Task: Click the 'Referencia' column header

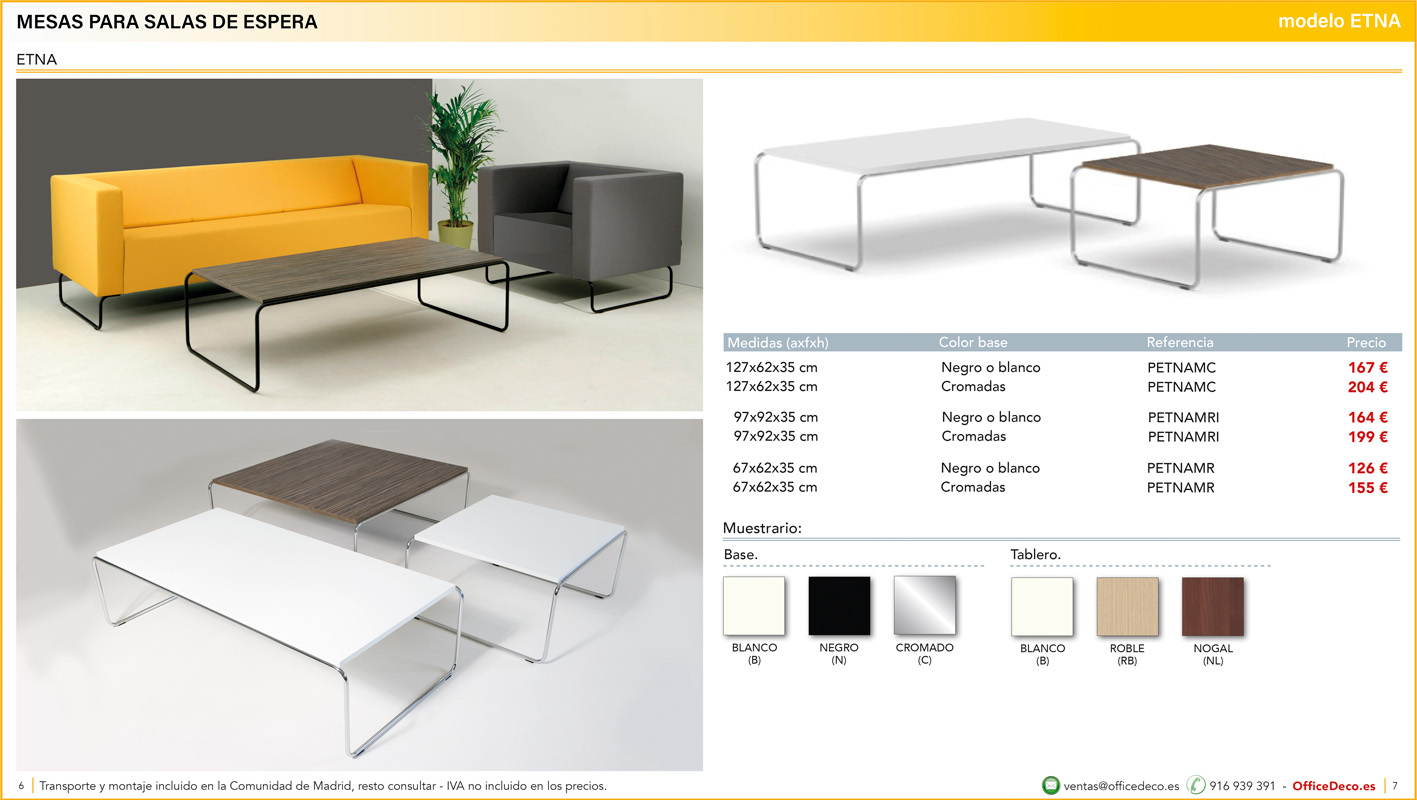Action: [x=1180, y=342]
